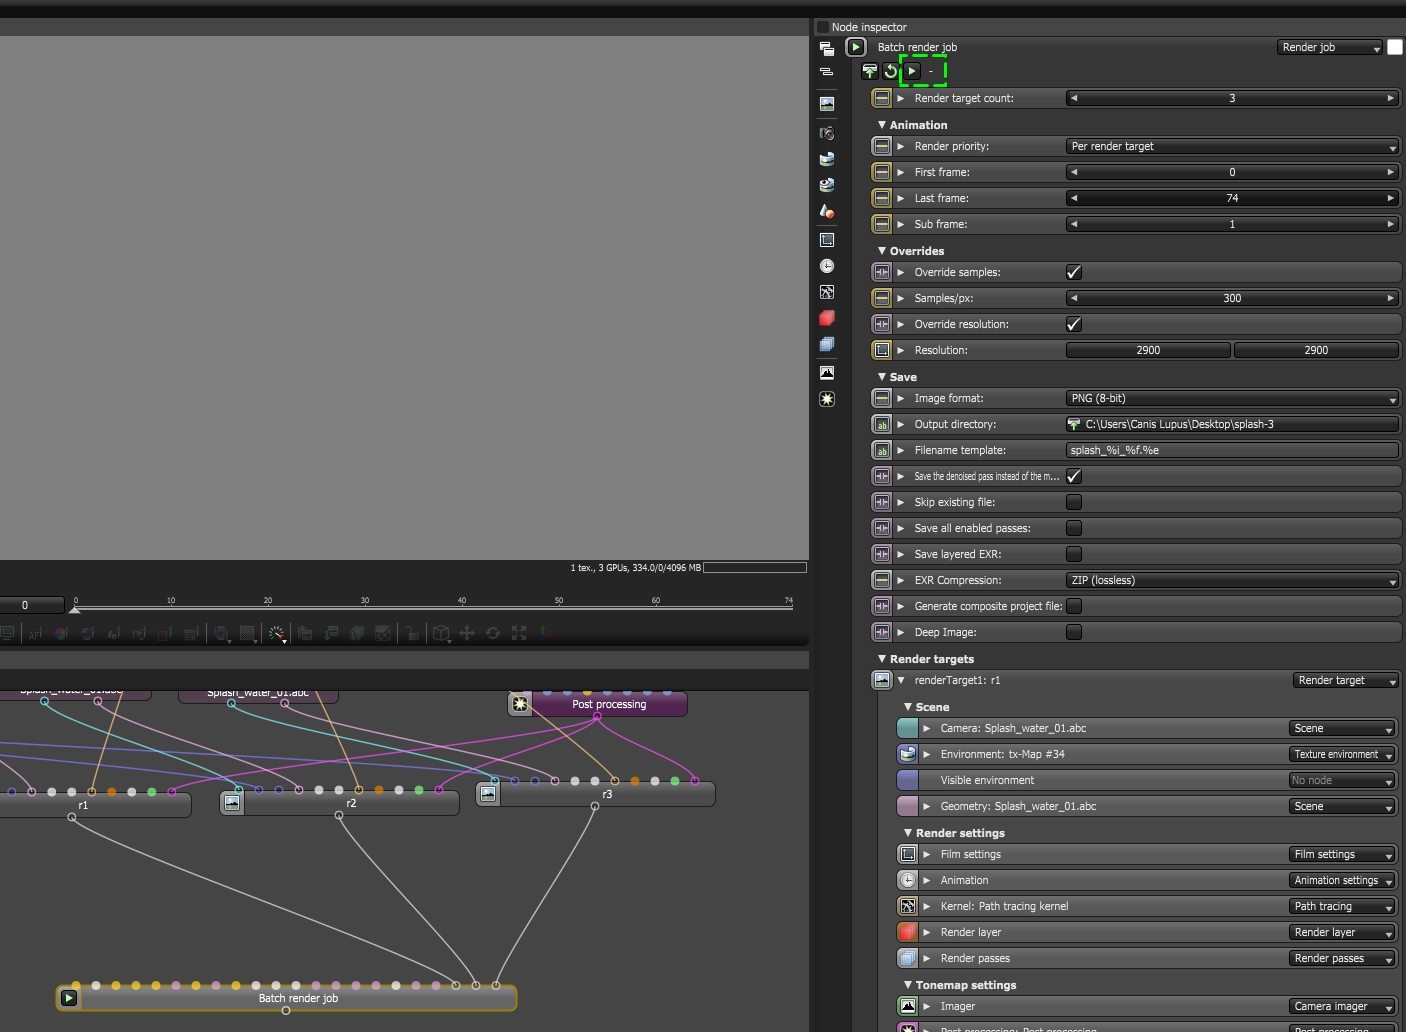Click the upload-arrow icon under Batch render job
Image resolution: width=1406 pixels, height=1032 pixels.
point(869,71)
